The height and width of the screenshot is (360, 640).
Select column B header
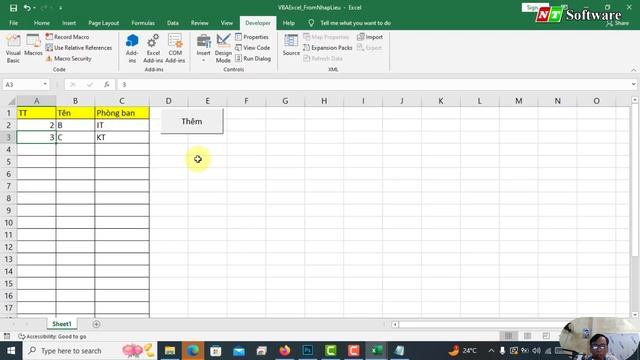[x=75, y=101]
